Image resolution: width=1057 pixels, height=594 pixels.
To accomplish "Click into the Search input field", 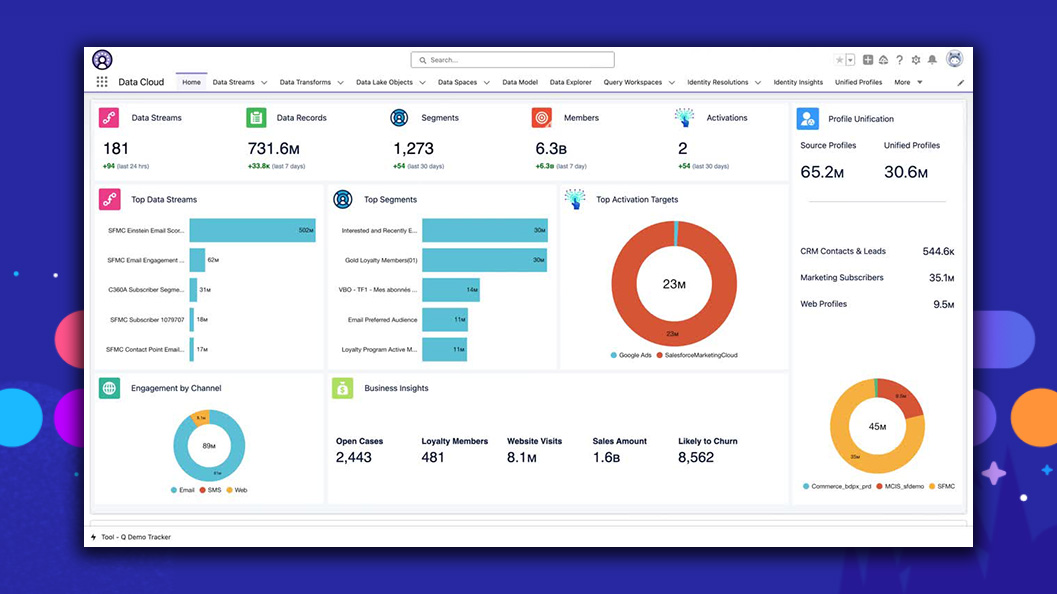I will [528, 60].
